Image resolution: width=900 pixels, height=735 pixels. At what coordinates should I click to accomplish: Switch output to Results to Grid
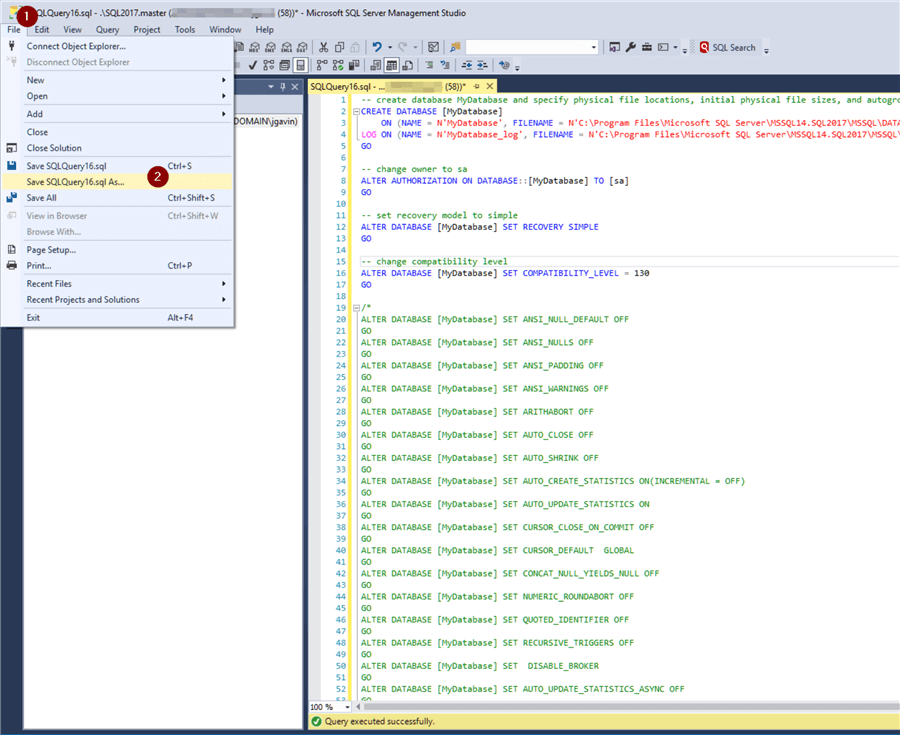391,65
